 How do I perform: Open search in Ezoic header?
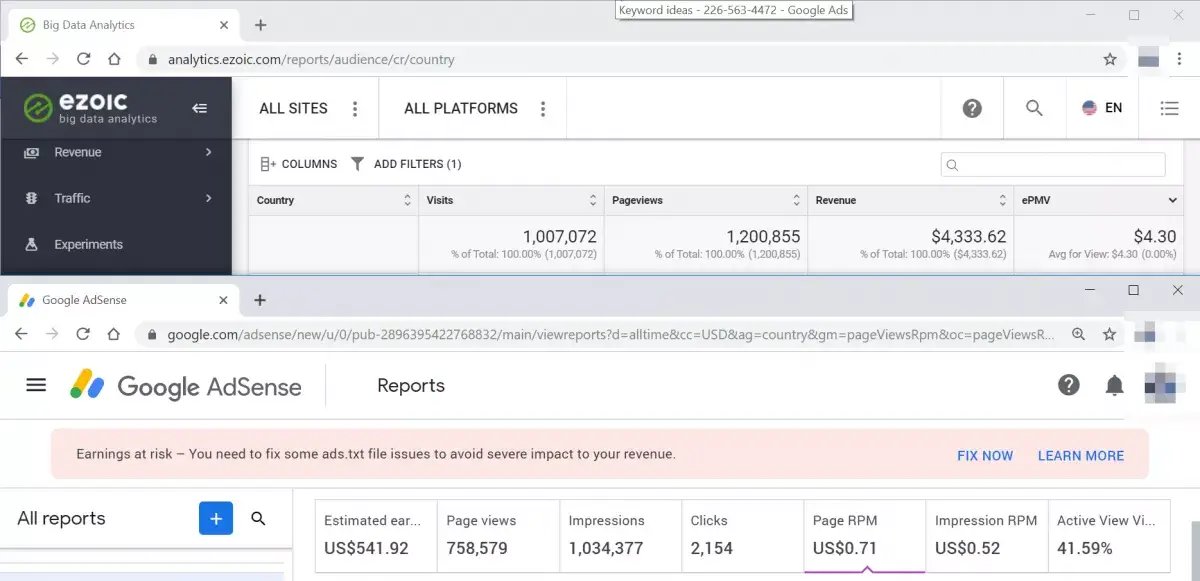click(1035, 108)
